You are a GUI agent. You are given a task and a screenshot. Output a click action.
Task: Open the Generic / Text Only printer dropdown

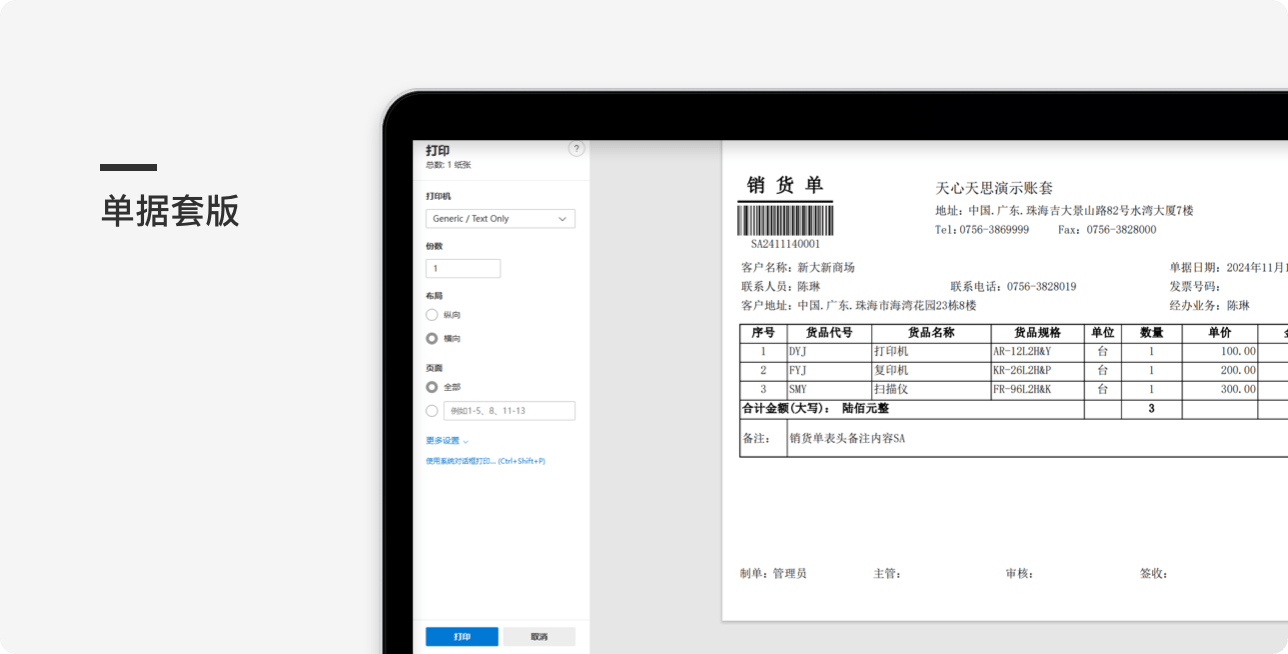click(x=500, y=219)
